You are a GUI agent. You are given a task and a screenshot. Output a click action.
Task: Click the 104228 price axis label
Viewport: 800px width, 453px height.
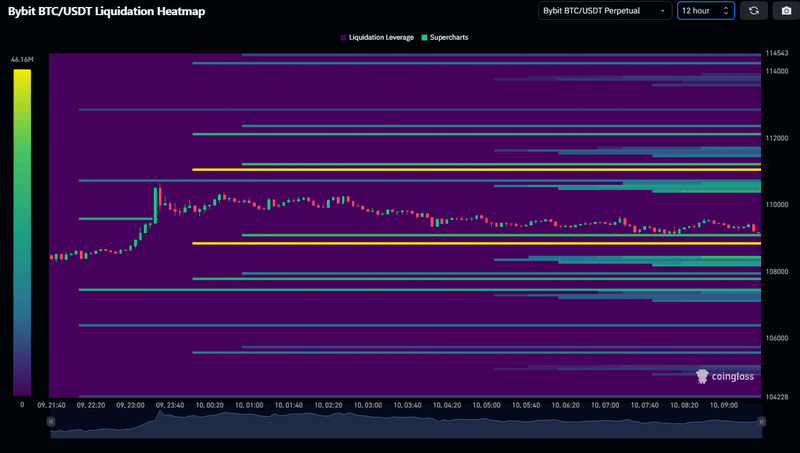tap(777, 397)
